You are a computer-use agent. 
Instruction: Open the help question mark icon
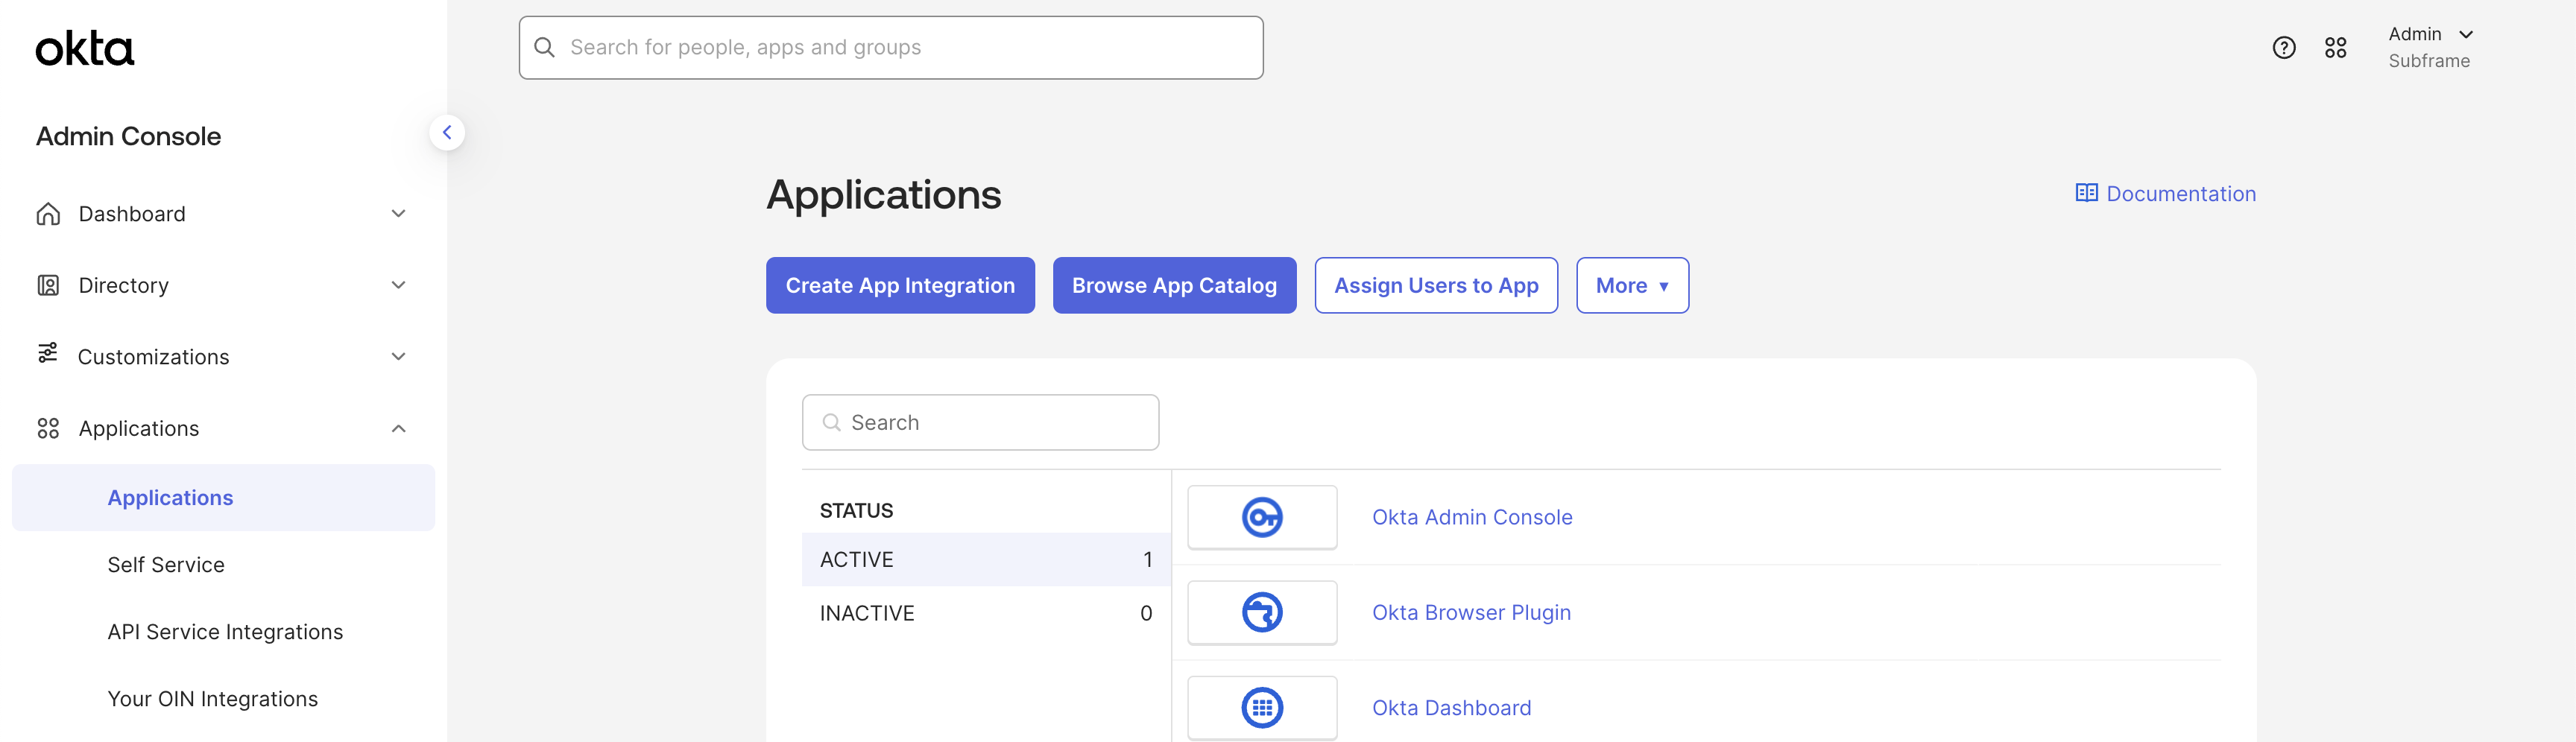click(2284, 47)
